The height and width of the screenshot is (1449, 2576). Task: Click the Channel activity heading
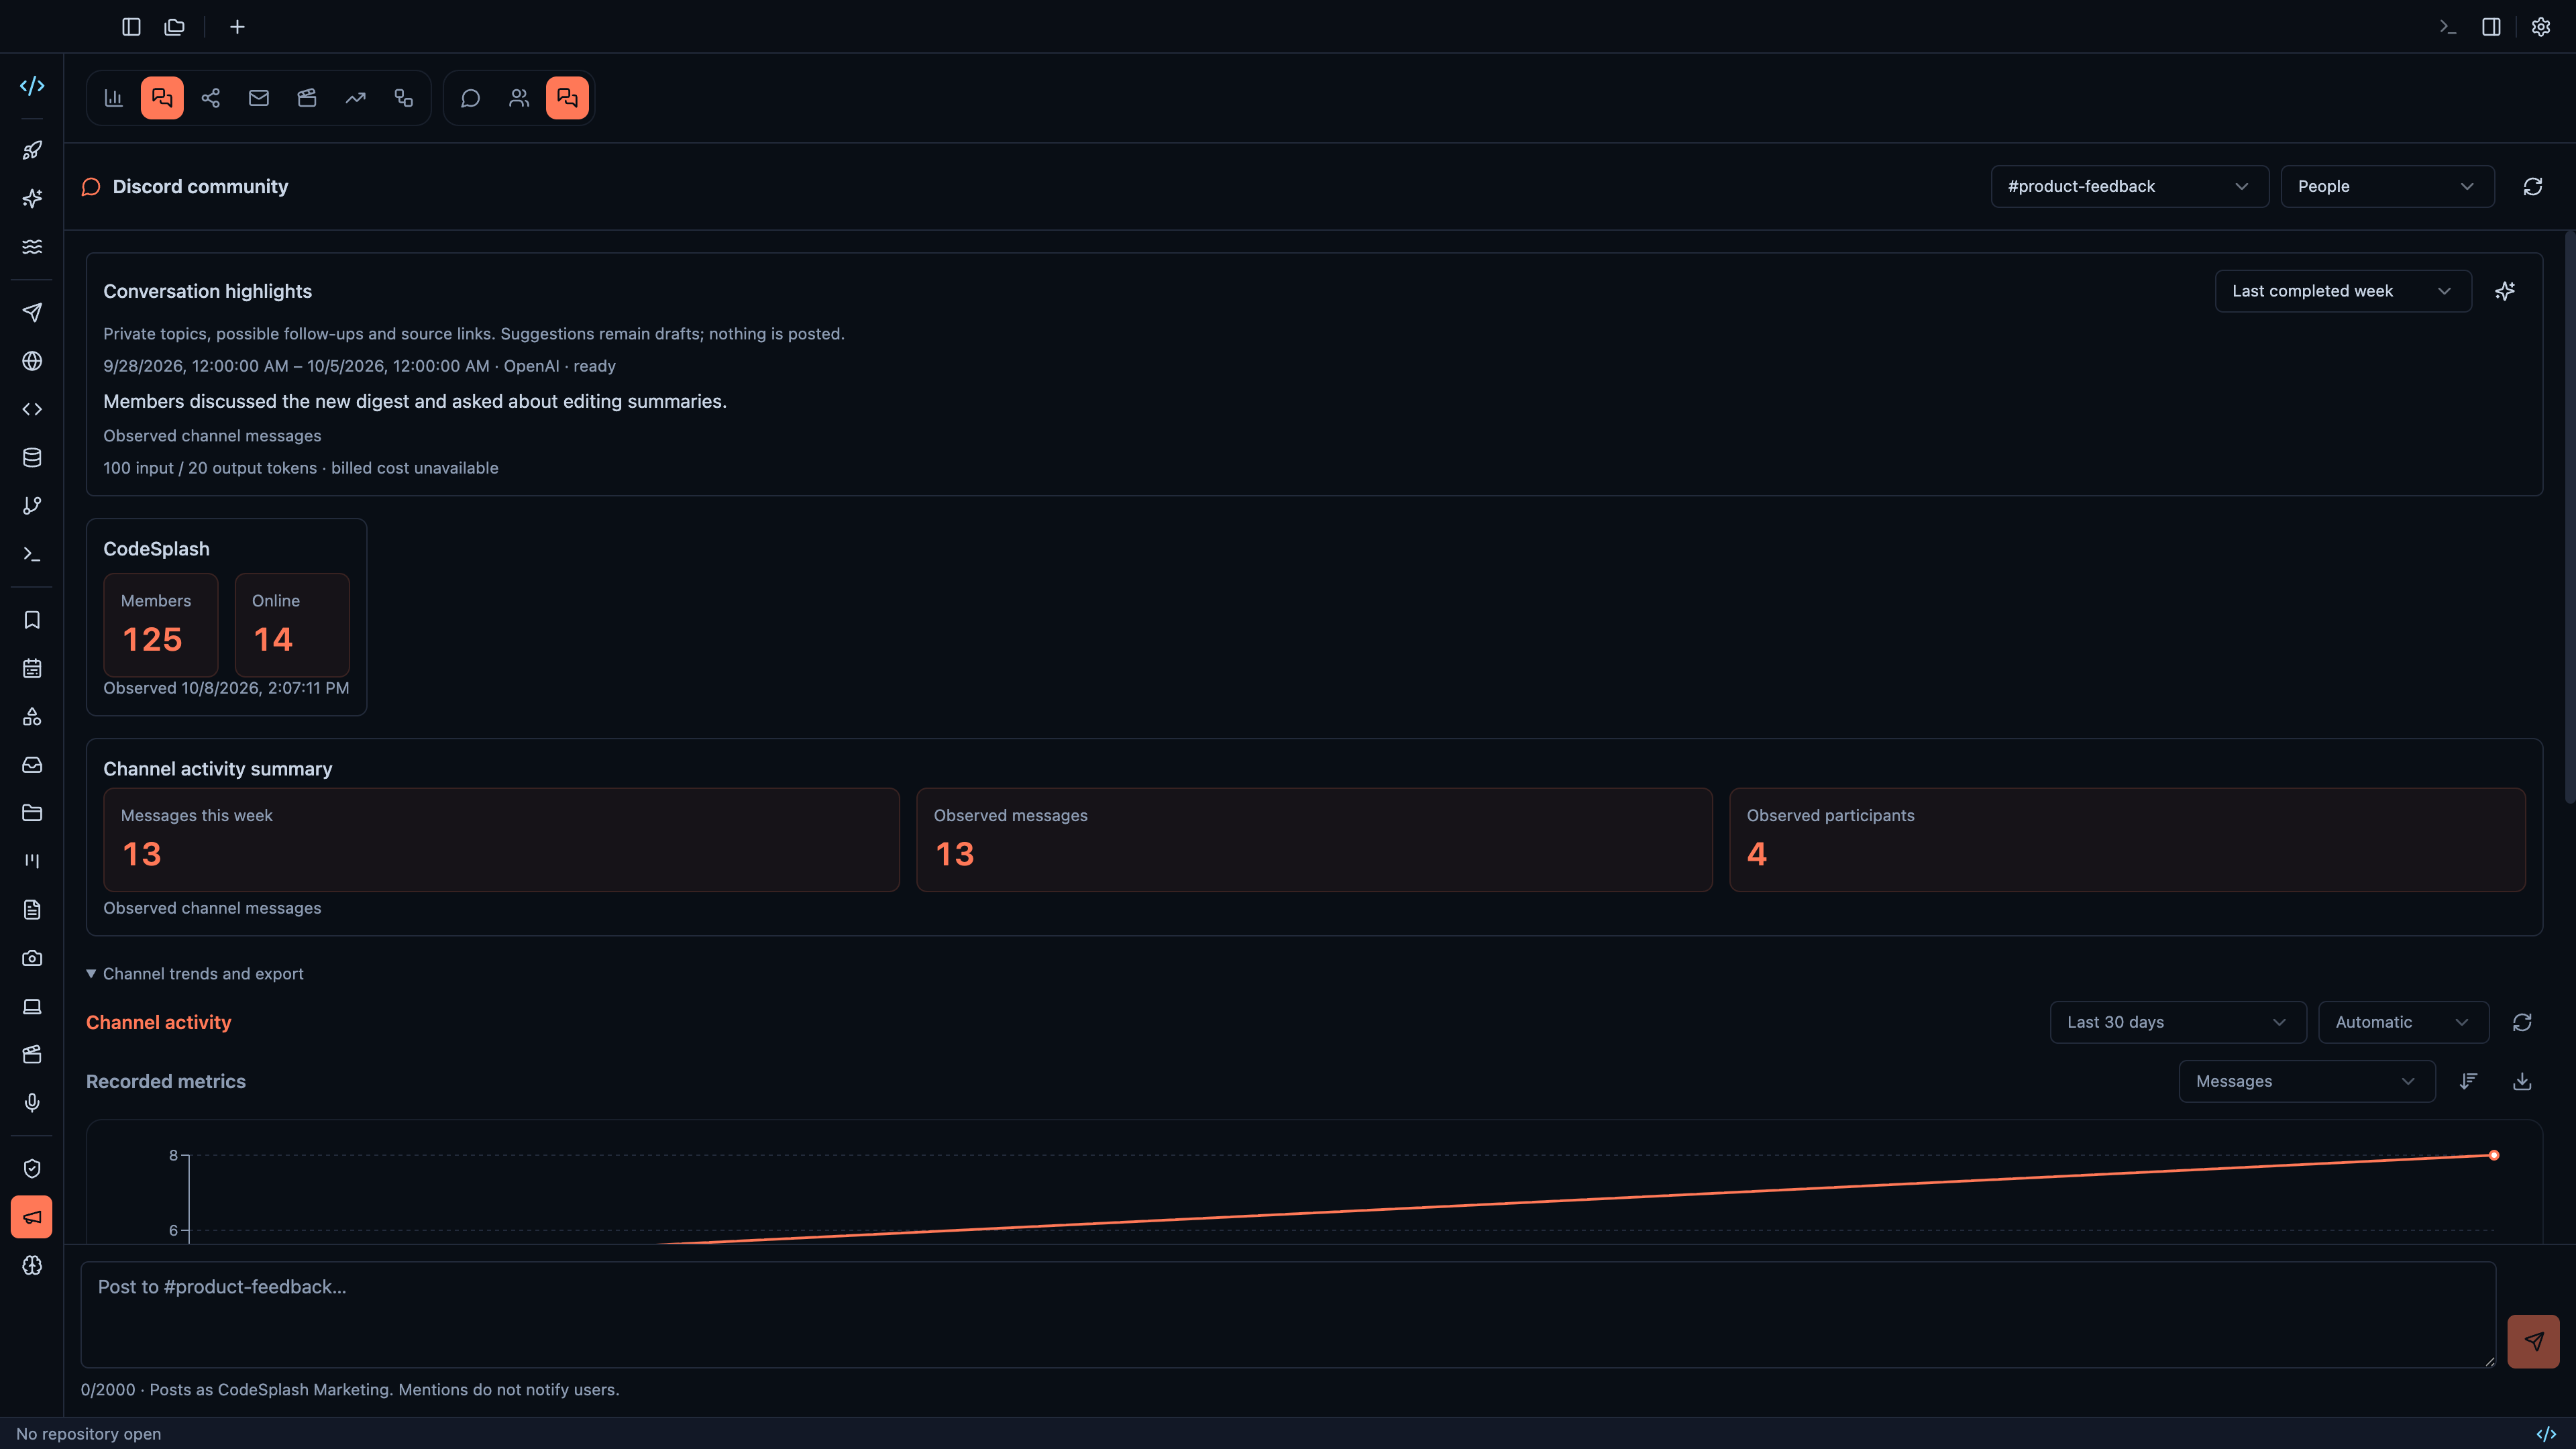(x=159, y=1022)
